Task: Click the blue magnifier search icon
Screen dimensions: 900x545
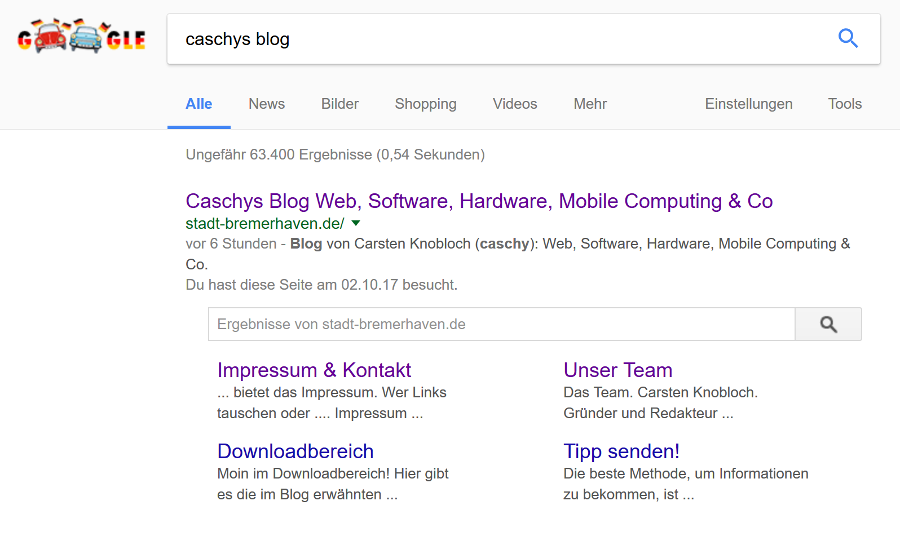Action: click(848, 38)
